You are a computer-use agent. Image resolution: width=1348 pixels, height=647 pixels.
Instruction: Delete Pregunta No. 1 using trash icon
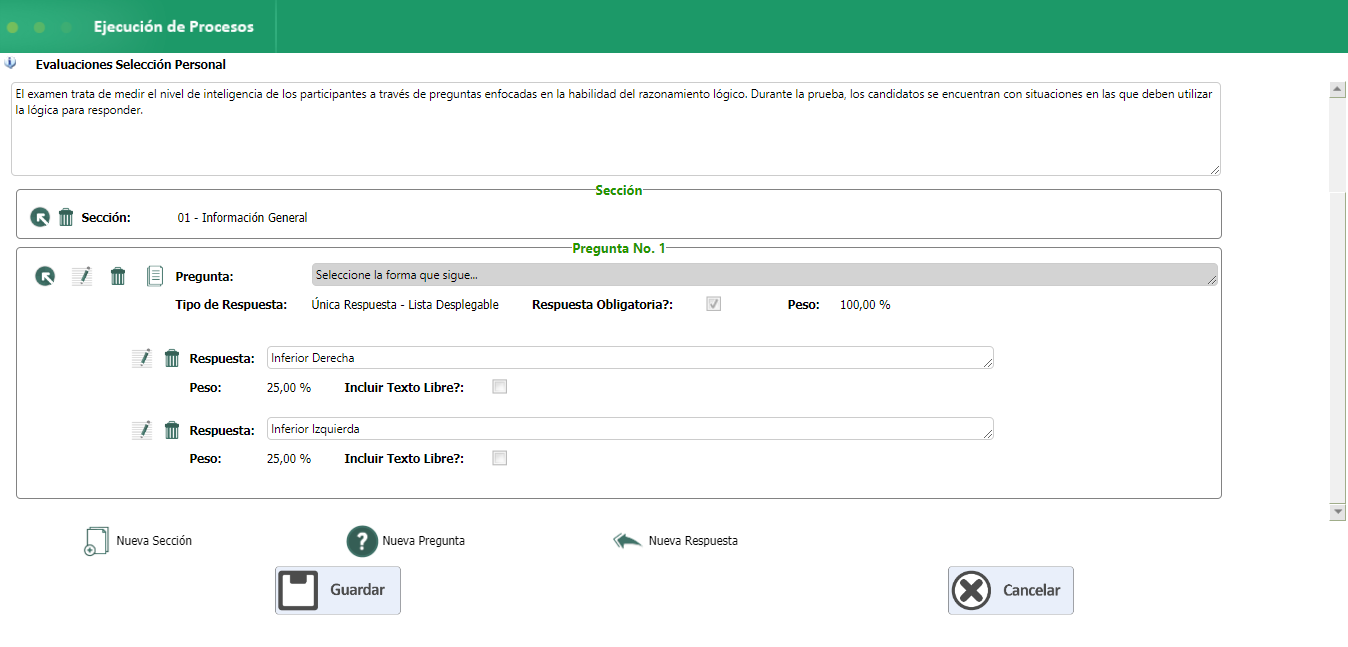[x=118, y=276]
